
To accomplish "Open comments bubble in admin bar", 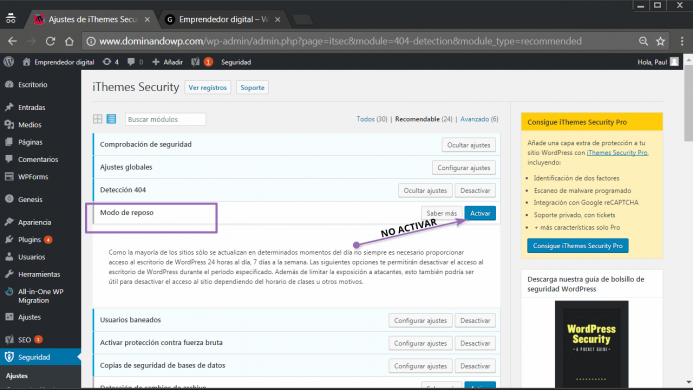I will (135, 62).
